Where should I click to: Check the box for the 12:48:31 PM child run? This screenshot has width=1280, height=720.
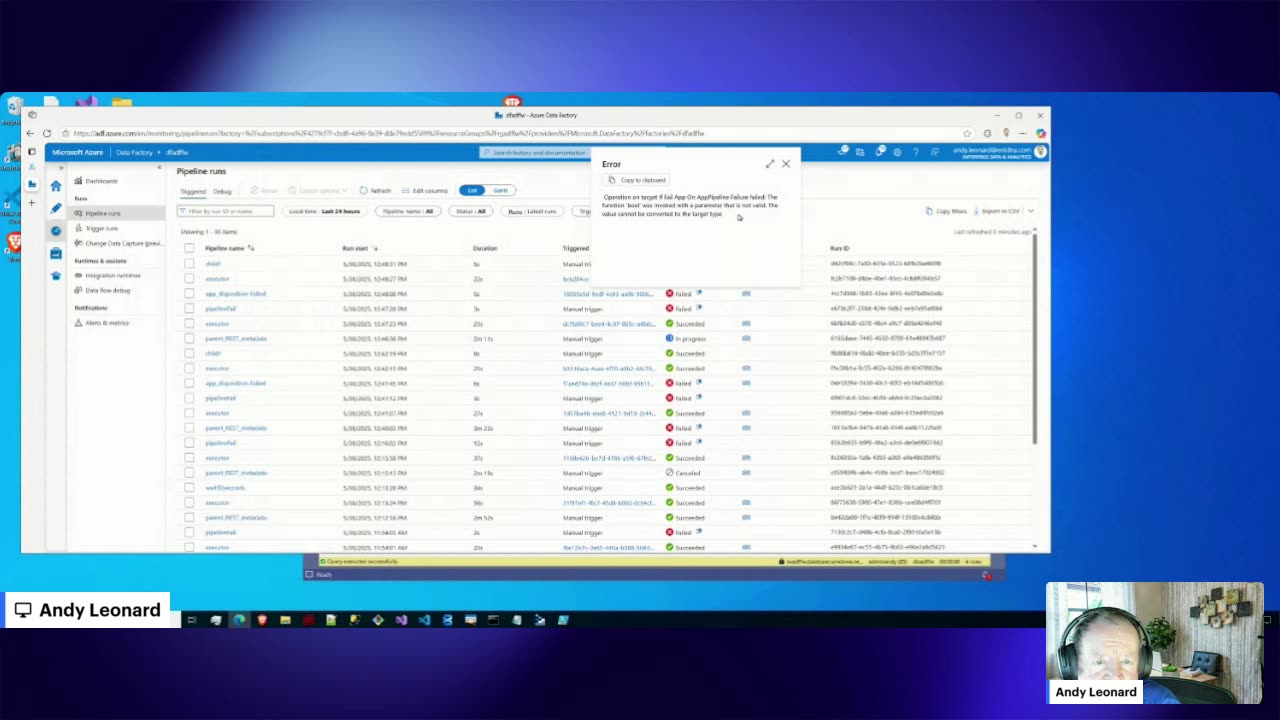tap(189, 264)
